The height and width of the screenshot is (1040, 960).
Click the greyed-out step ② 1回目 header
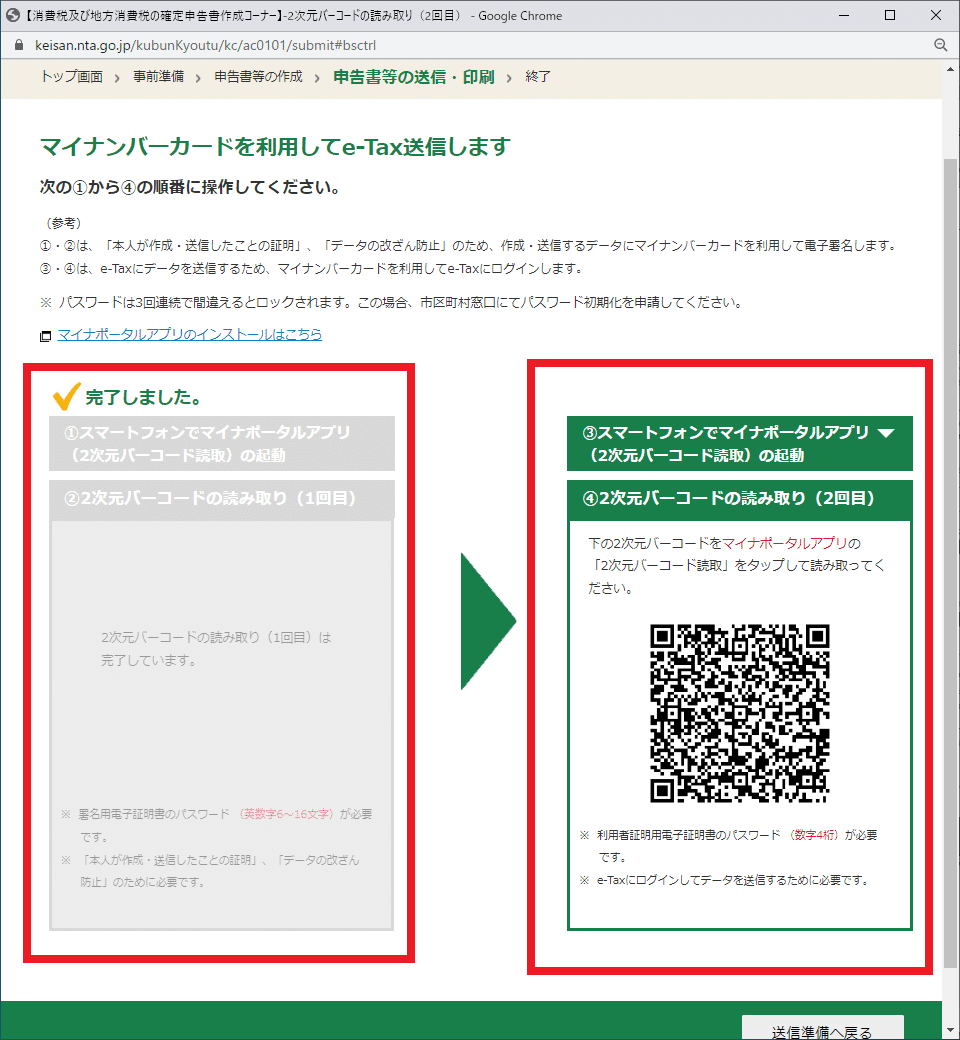tap(222, 499)
